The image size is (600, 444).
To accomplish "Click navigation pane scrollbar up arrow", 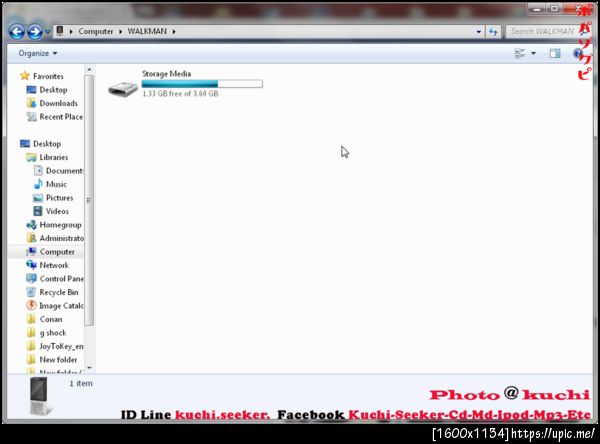I will (89, 70).
